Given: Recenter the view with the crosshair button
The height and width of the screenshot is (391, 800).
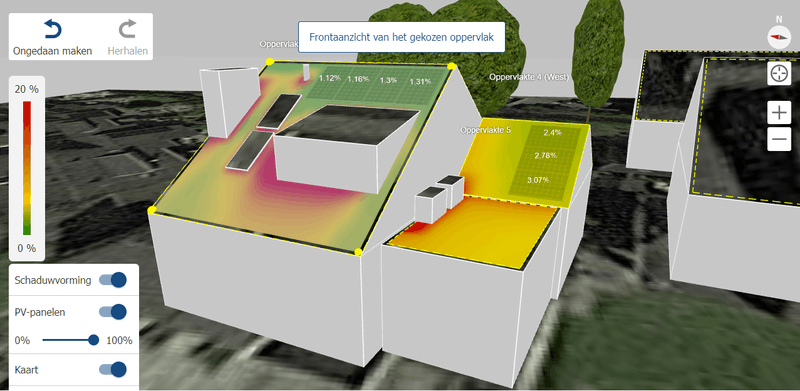Looking at the screenshot, I should [779, 74].
